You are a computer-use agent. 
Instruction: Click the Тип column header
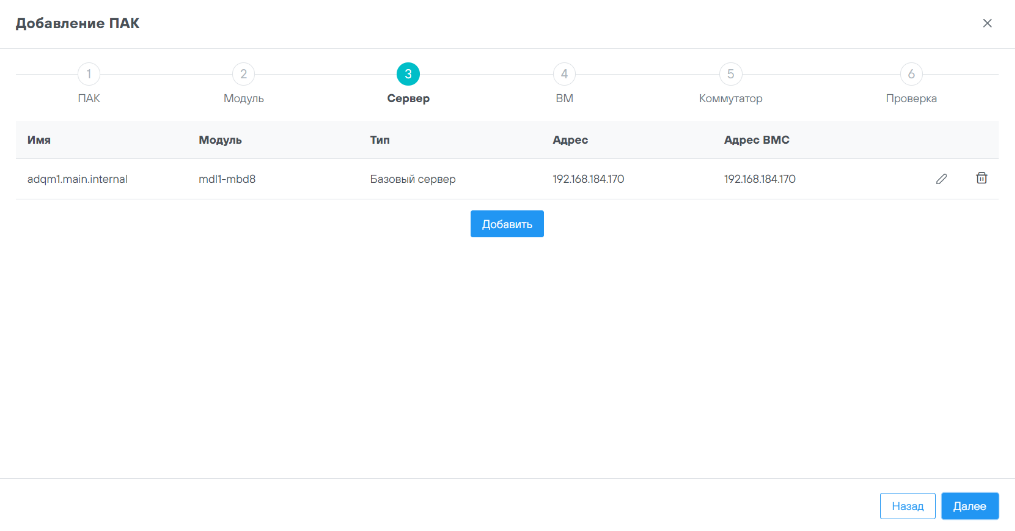(x=379, y=140)
